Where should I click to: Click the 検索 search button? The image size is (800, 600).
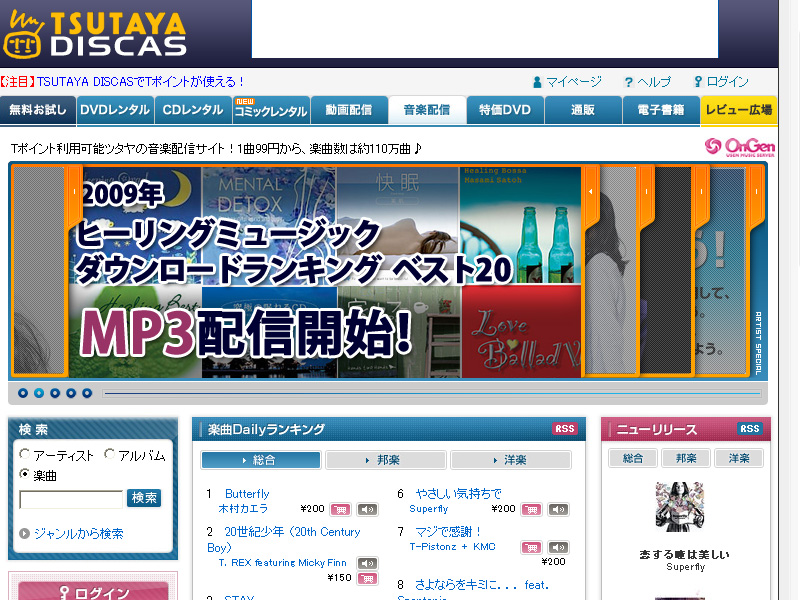coord(144,498)
